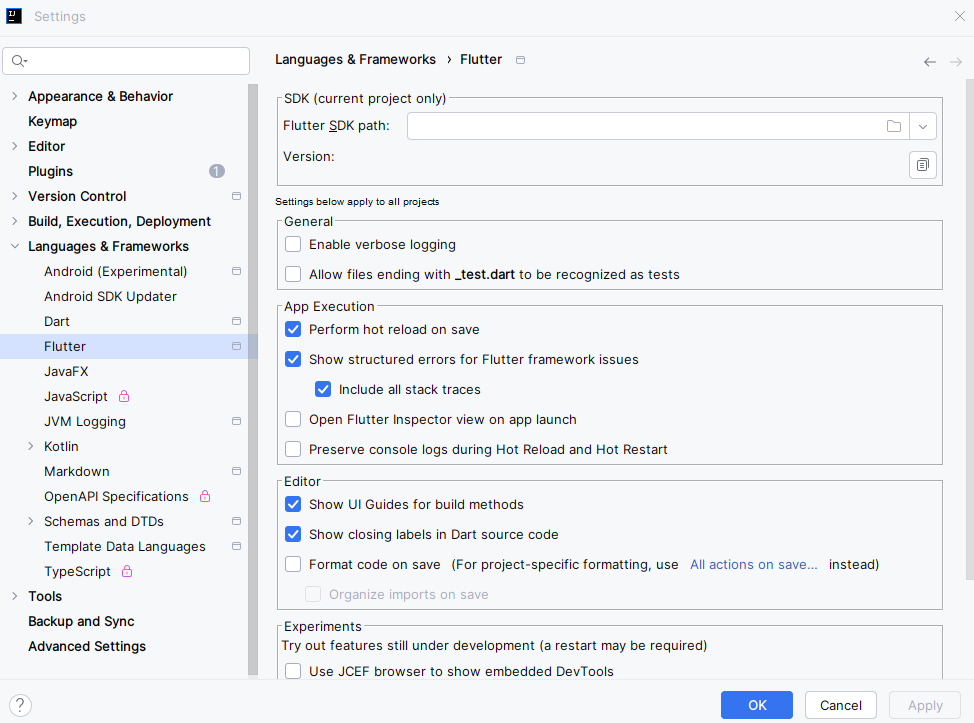
Task: Click project icon on Version Control row
Action: point(236,196)
